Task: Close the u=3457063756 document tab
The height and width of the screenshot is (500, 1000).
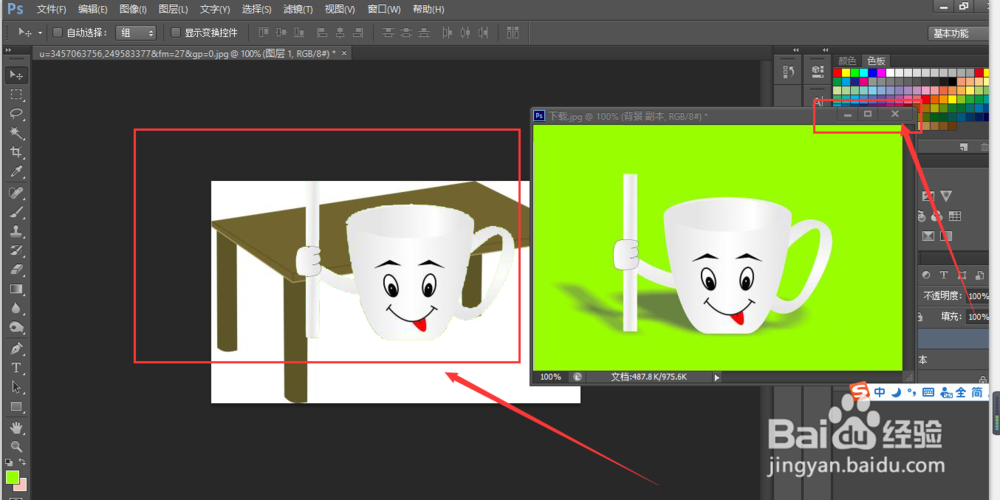Action: click(344, 53)
